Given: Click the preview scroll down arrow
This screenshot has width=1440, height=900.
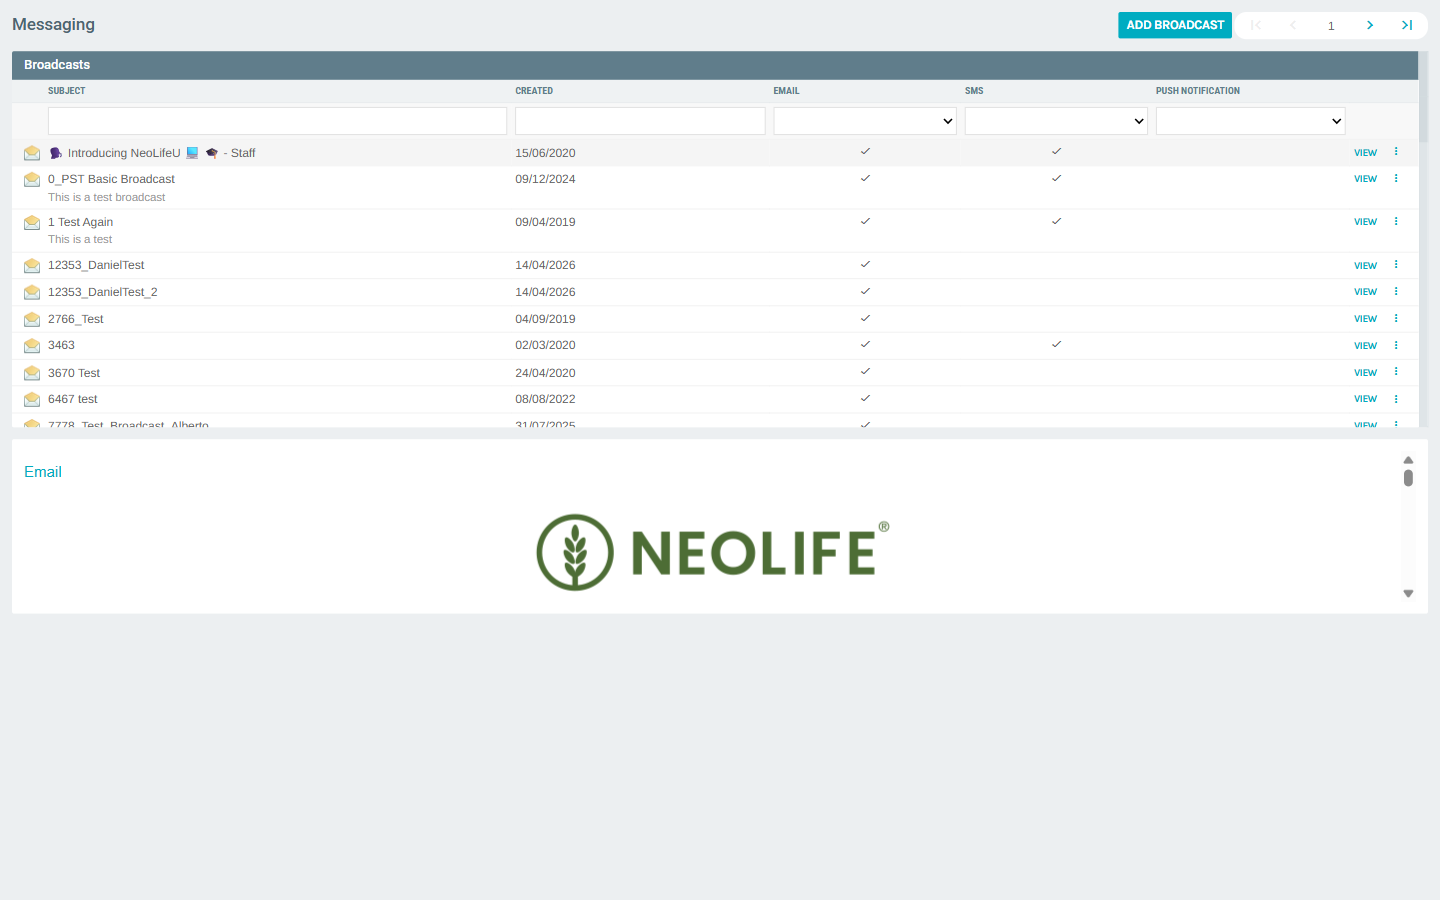Looking at the screenshot, I should (x=1408, y=594).
